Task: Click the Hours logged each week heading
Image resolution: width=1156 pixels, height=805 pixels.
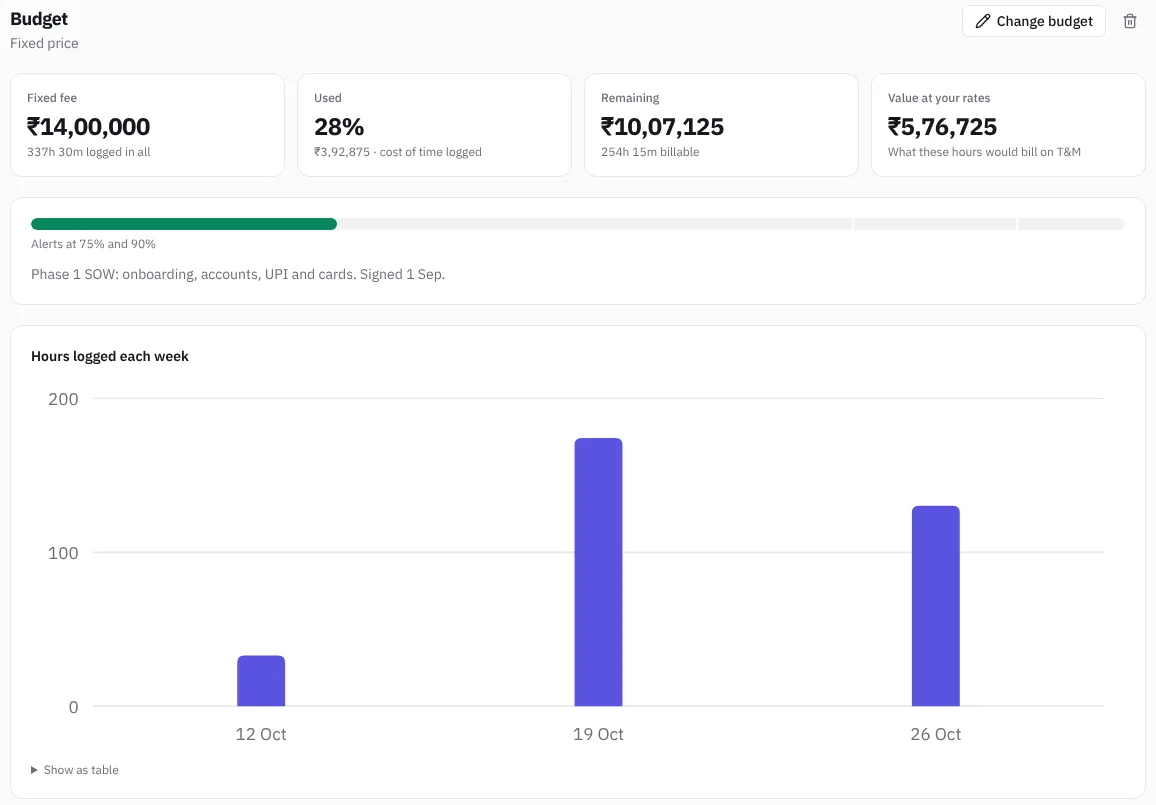Action: (x=110, y=356)
